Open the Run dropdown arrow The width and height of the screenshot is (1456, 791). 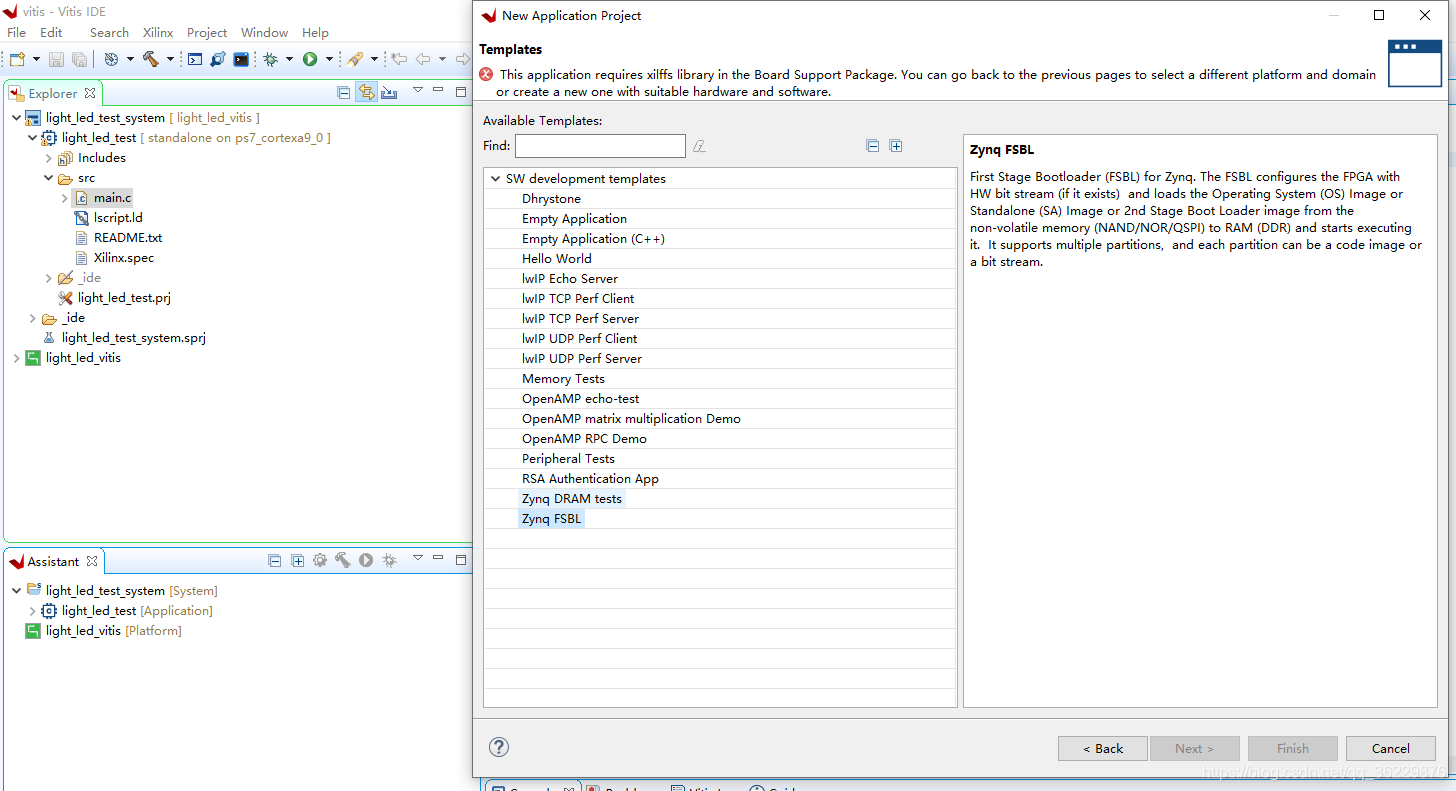point(329,60)
